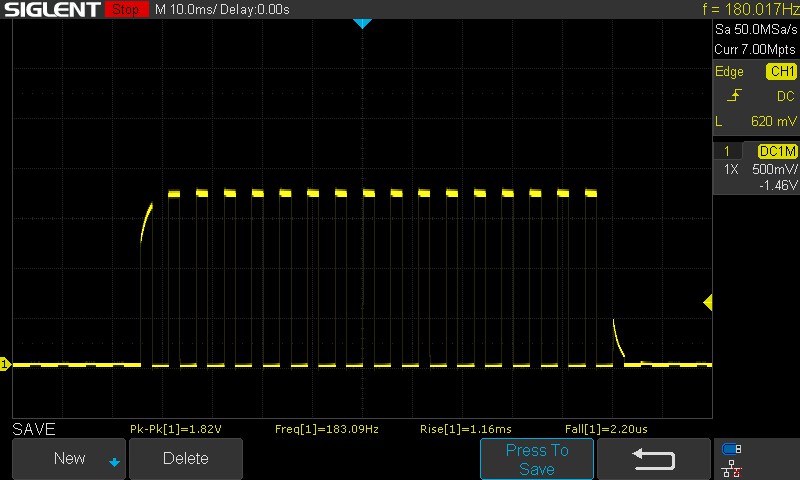Open the Edge trigger type setting
Screen dimensions: 800x480
729,72
